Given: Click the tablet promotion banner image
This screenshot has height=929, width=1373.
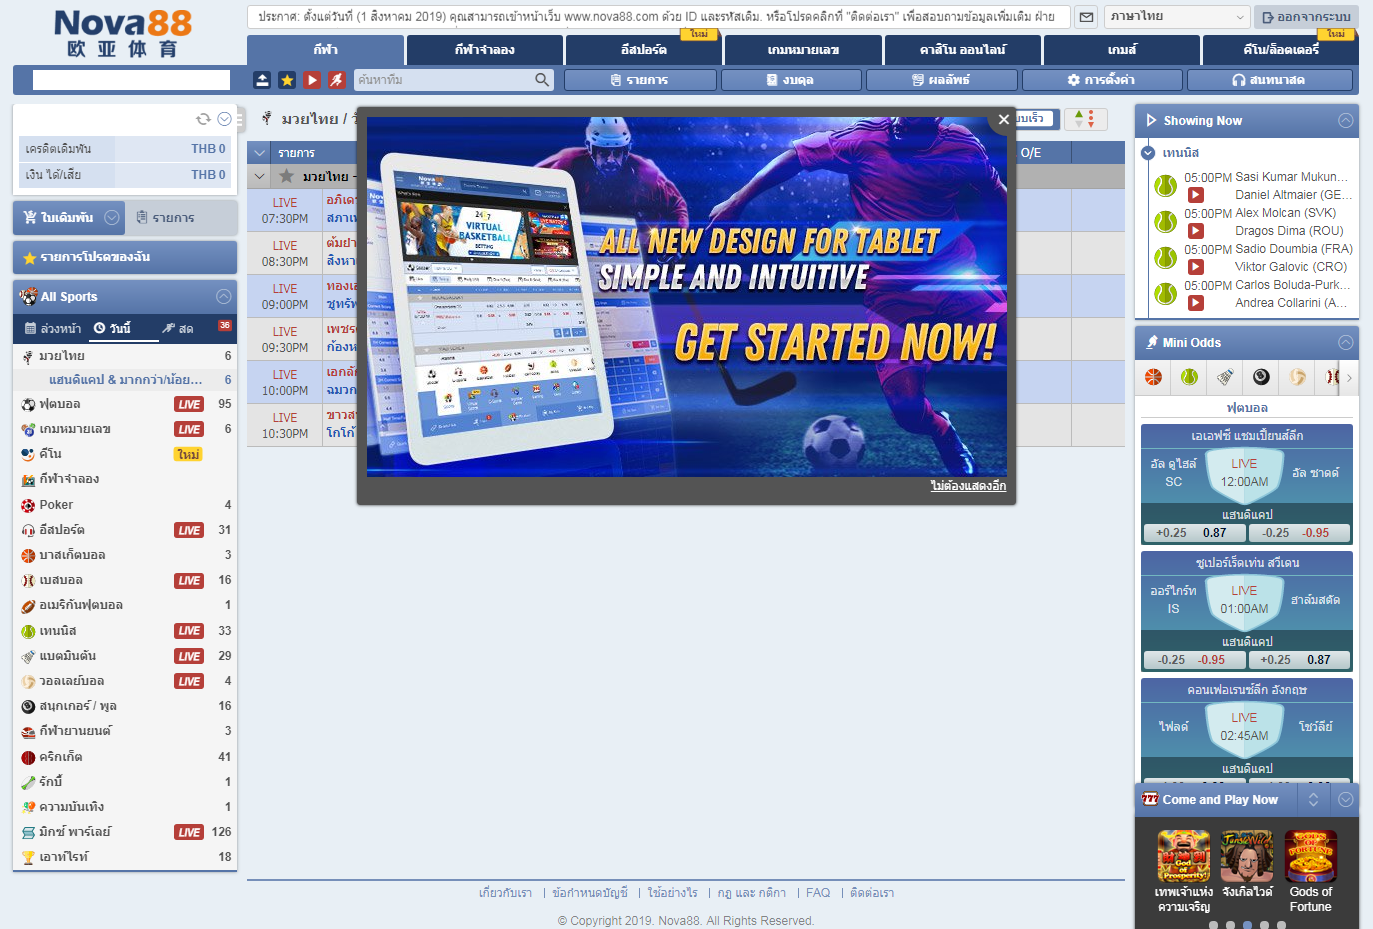Looking at the screenshot, I should tap(687, 297).
